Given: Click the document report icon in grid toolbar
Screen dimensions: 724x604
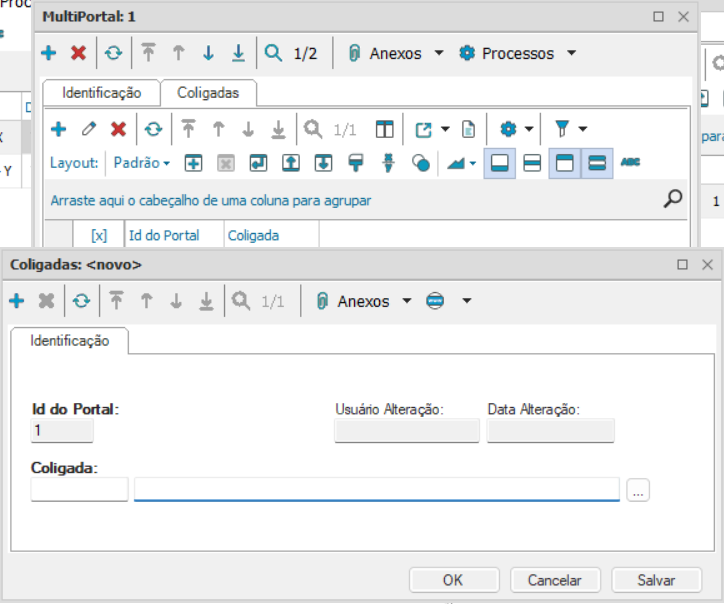Looking at the screenshot, I should pos(468,129).
